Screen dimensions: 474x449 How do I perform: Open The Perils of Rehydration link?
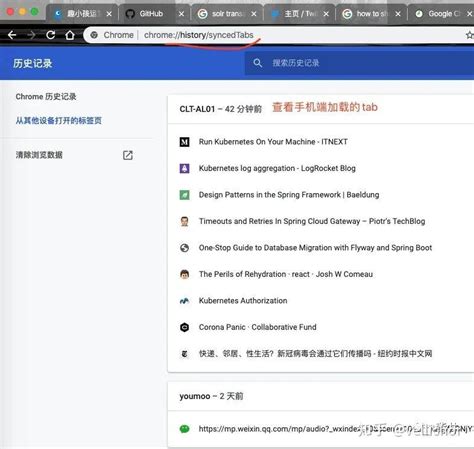(286, 274)
